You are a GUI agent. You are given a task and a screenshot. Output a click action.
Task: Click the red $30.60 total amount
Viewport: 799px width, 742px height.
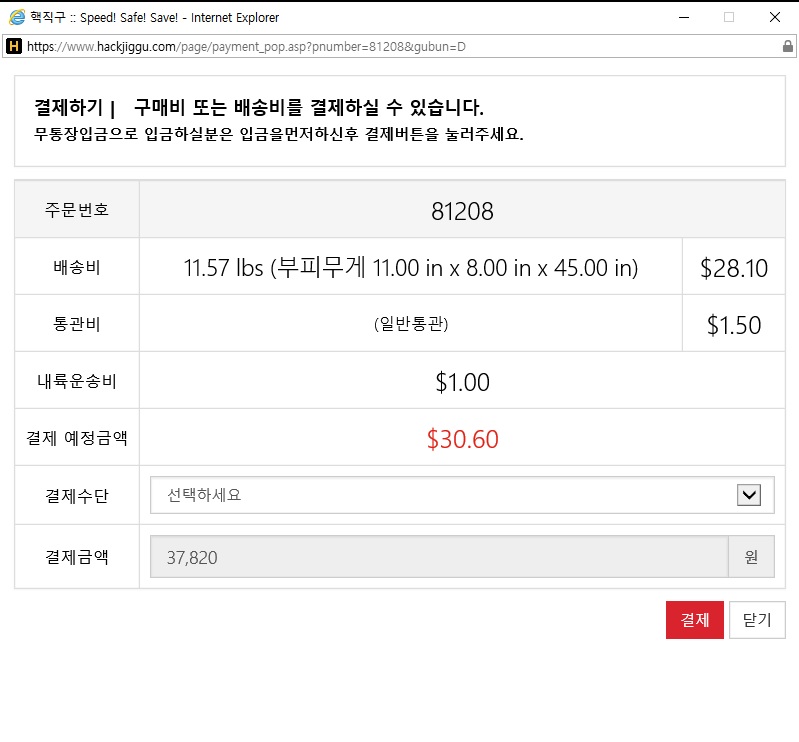click(462, 439)
